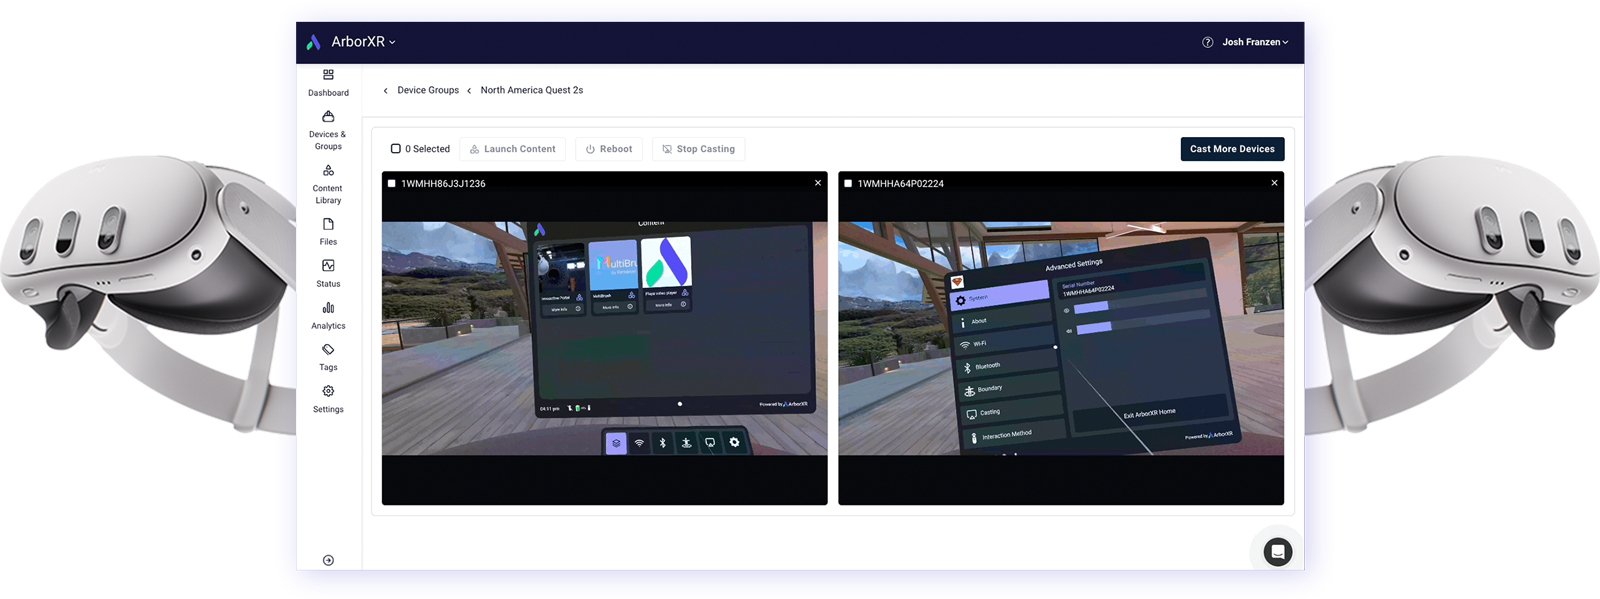Close the cast stream for 1WMHH86J3J1236

click(x=818, y=183)
